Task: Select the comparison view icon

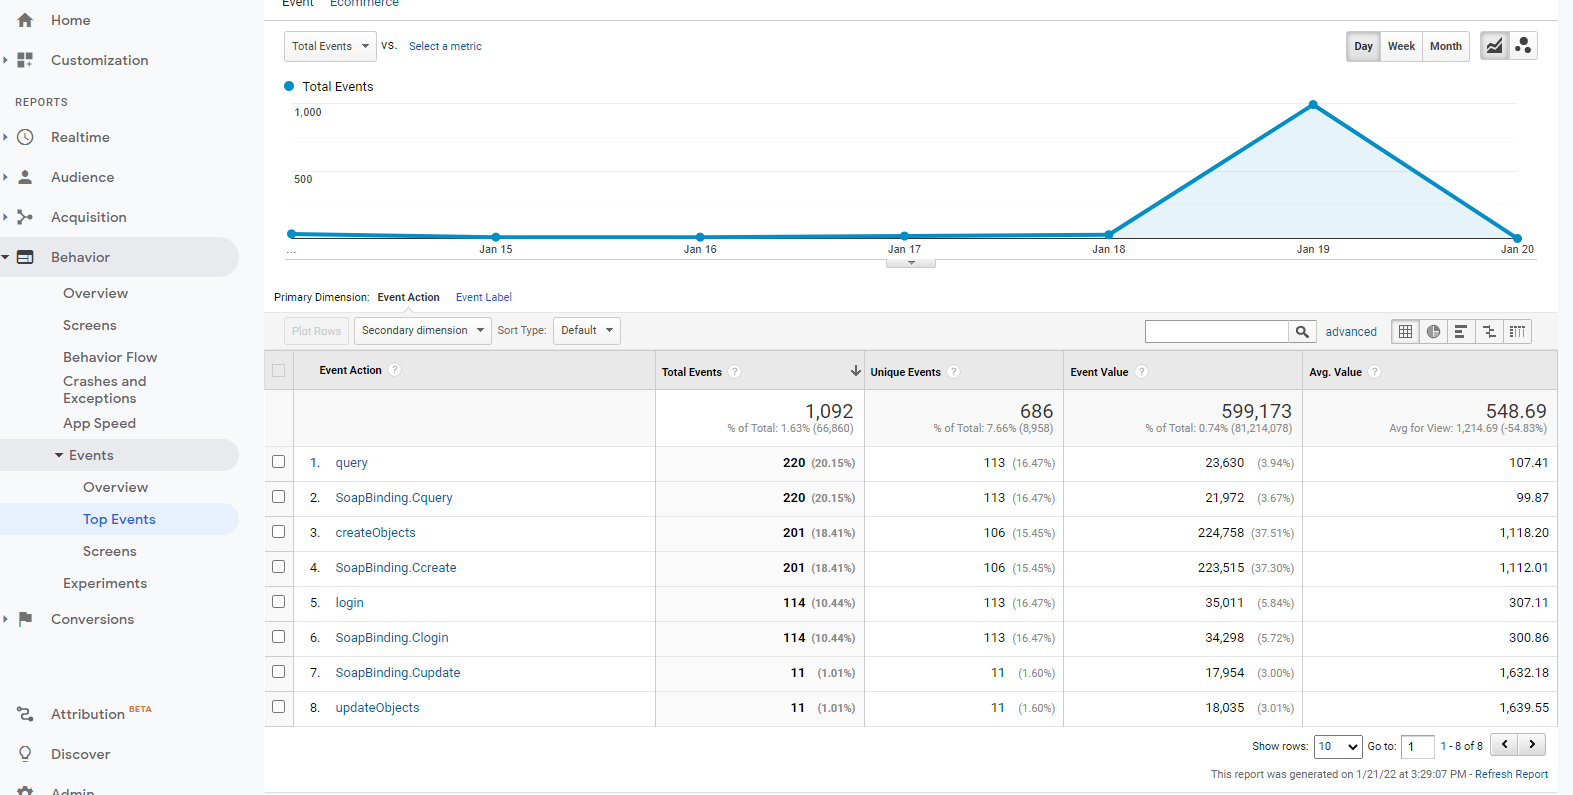Action: (x=1489, y=332)
